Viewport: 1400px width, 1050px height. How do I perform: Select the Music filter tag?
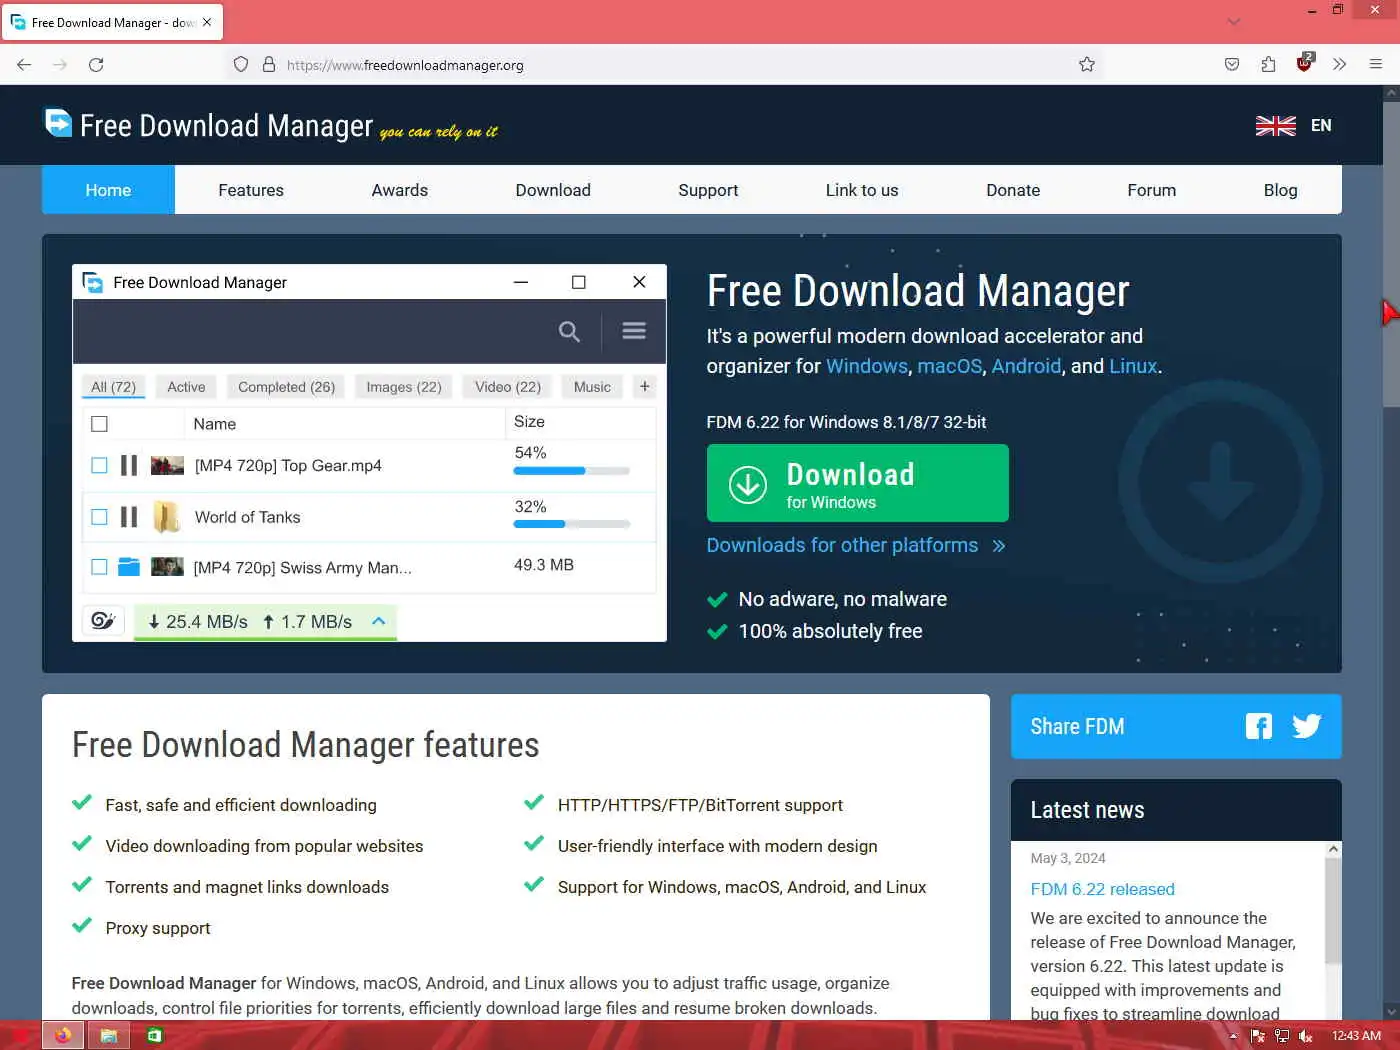pyautogui.click(x=592, y=386)
